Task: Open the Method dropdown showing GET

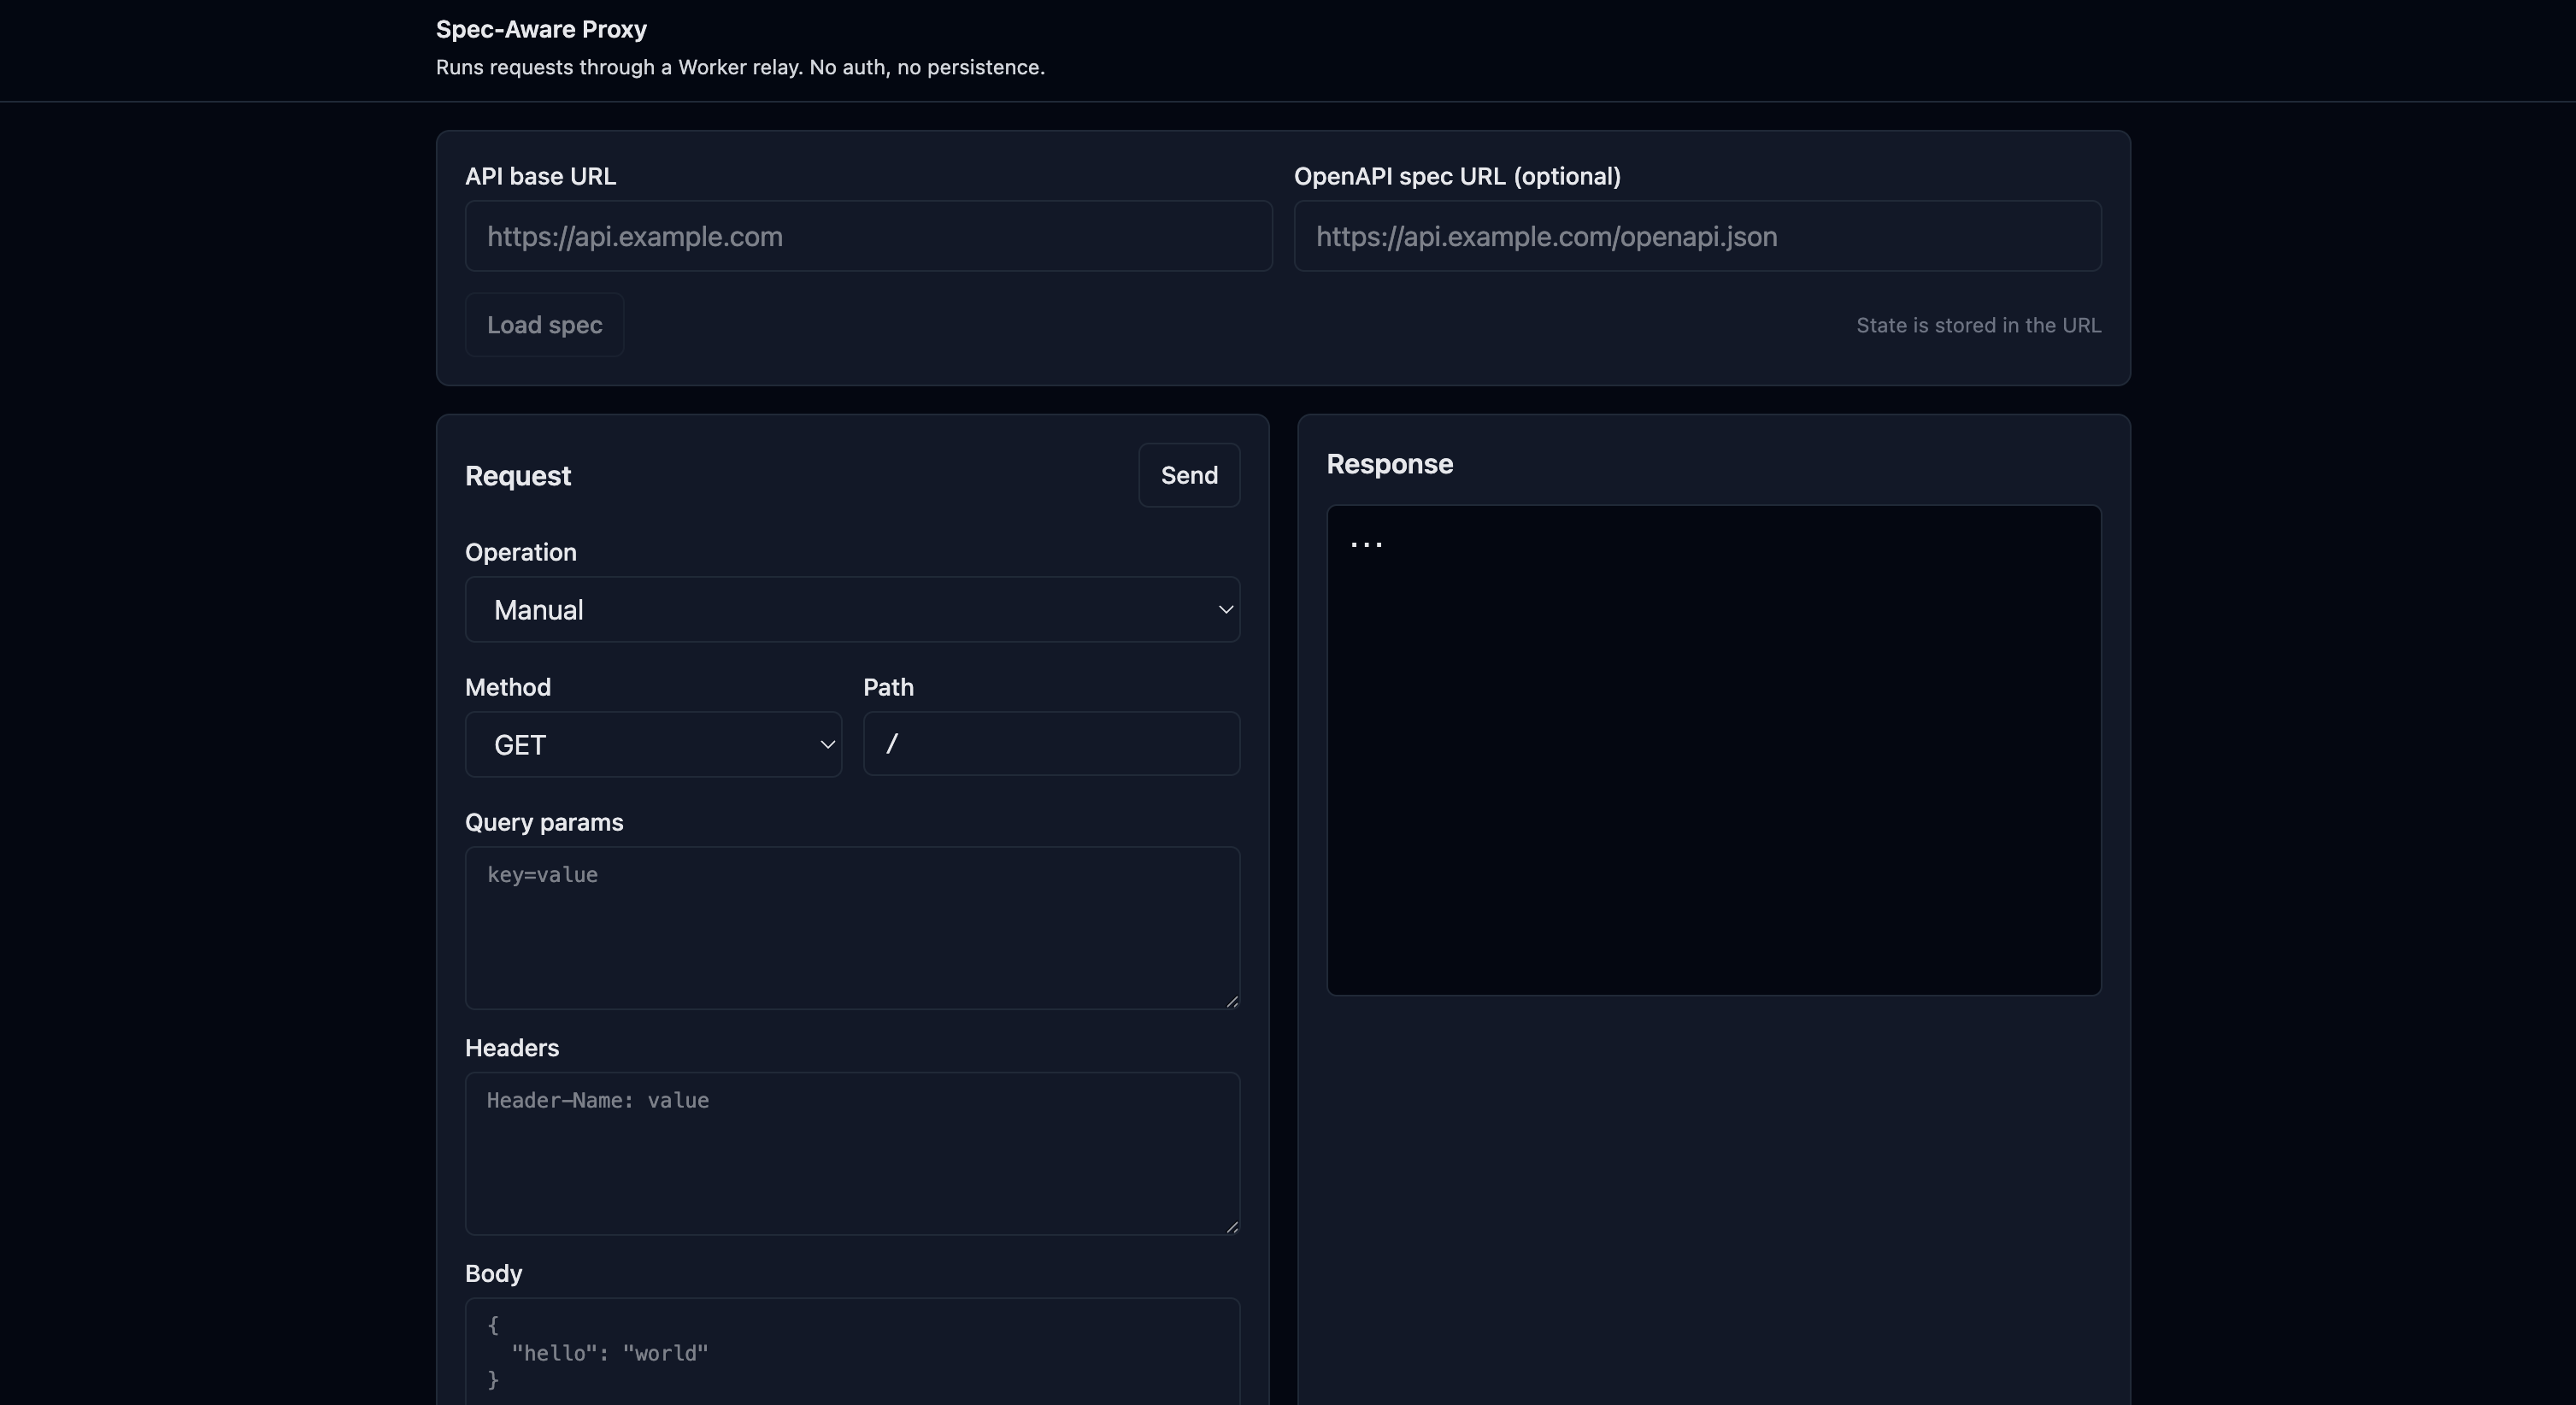Action: [x=653, y=744]
